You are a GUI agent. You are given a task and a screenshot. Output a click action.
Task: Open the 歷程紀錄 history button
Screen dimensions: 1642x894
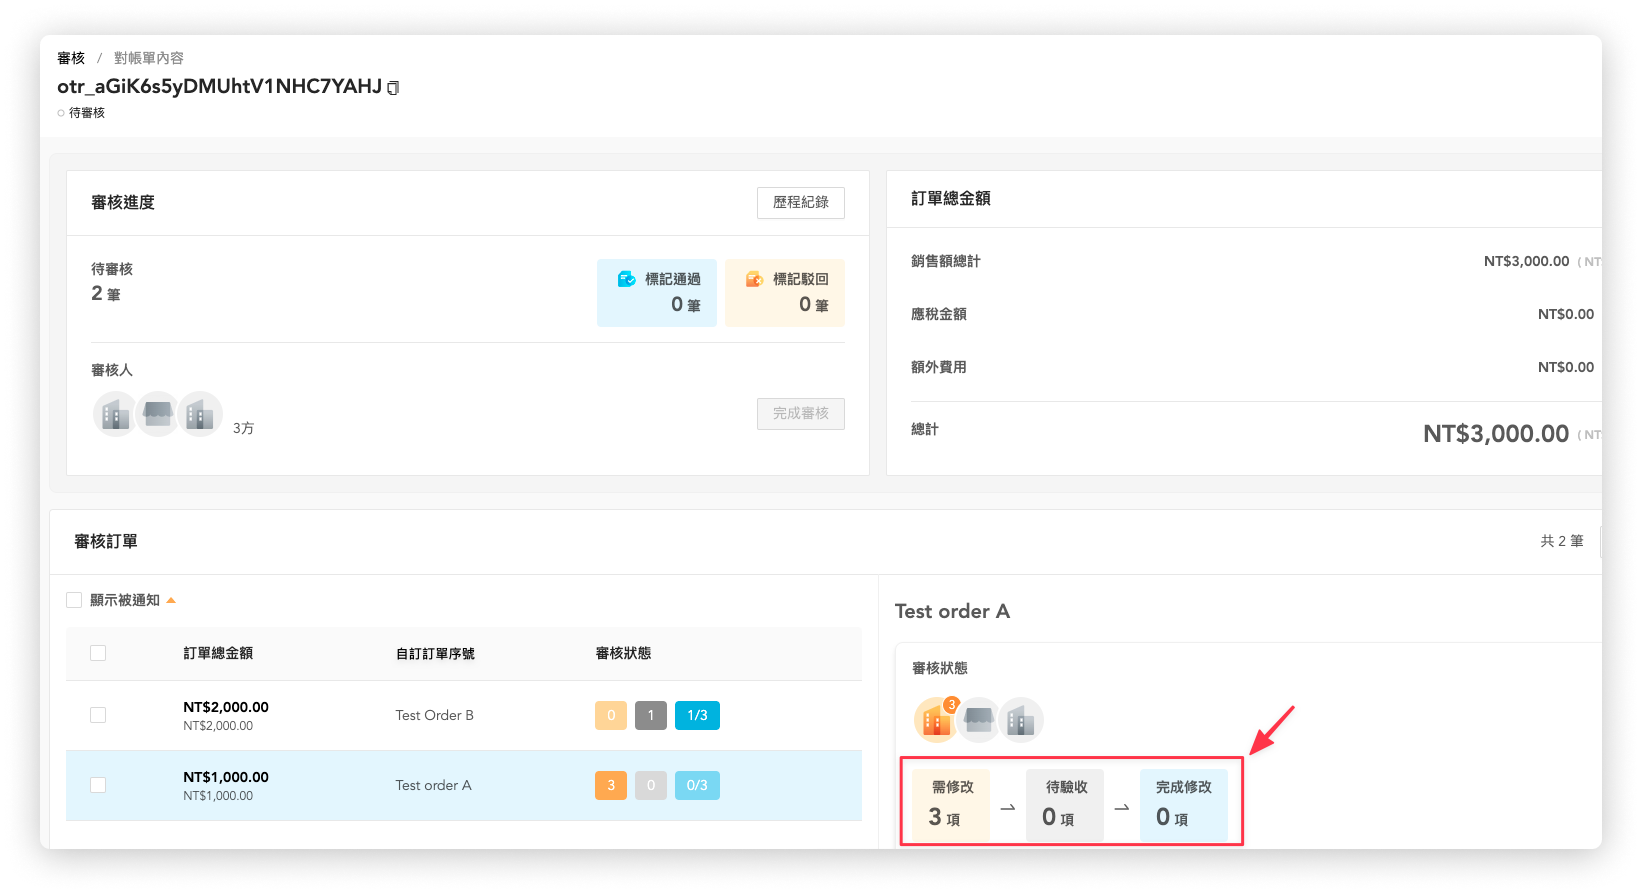801,202
